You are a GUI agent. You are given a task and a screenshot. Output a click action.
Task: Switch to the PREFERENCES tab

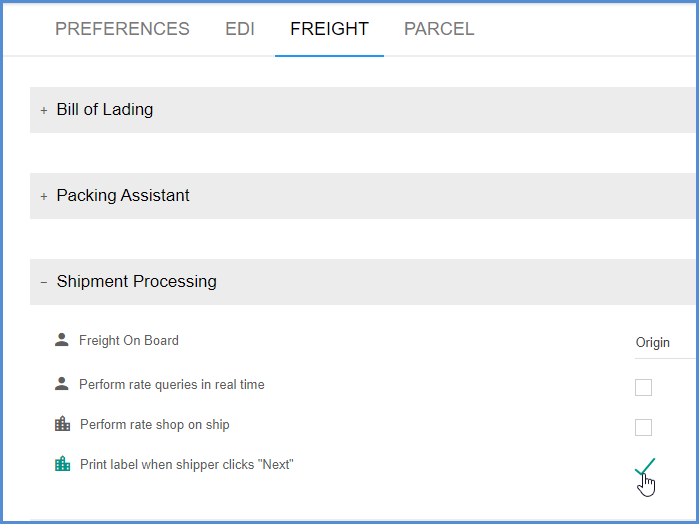pos(122,29)
